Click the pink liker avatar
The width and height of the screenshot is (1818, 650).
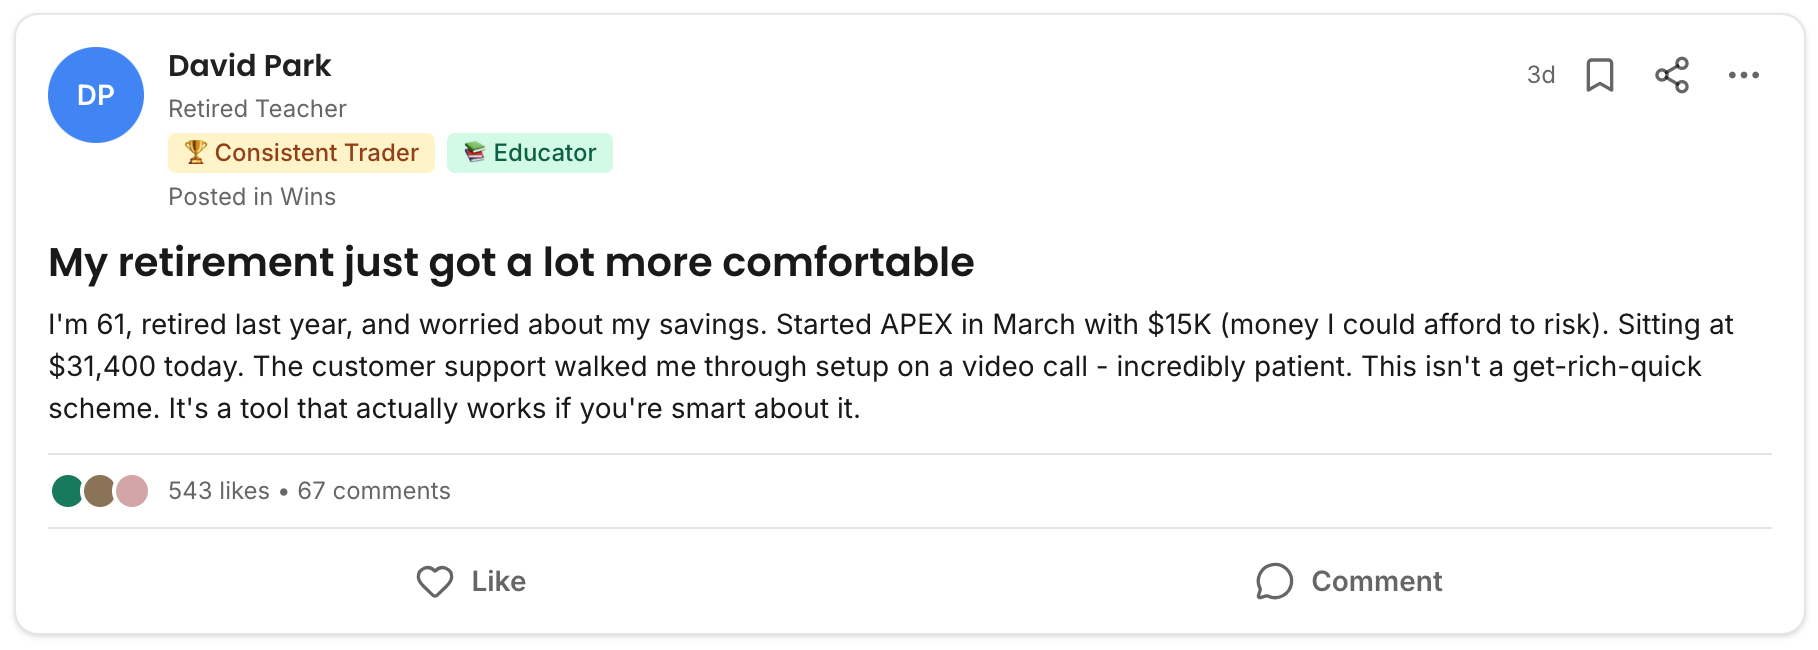(x=132, y=491)
